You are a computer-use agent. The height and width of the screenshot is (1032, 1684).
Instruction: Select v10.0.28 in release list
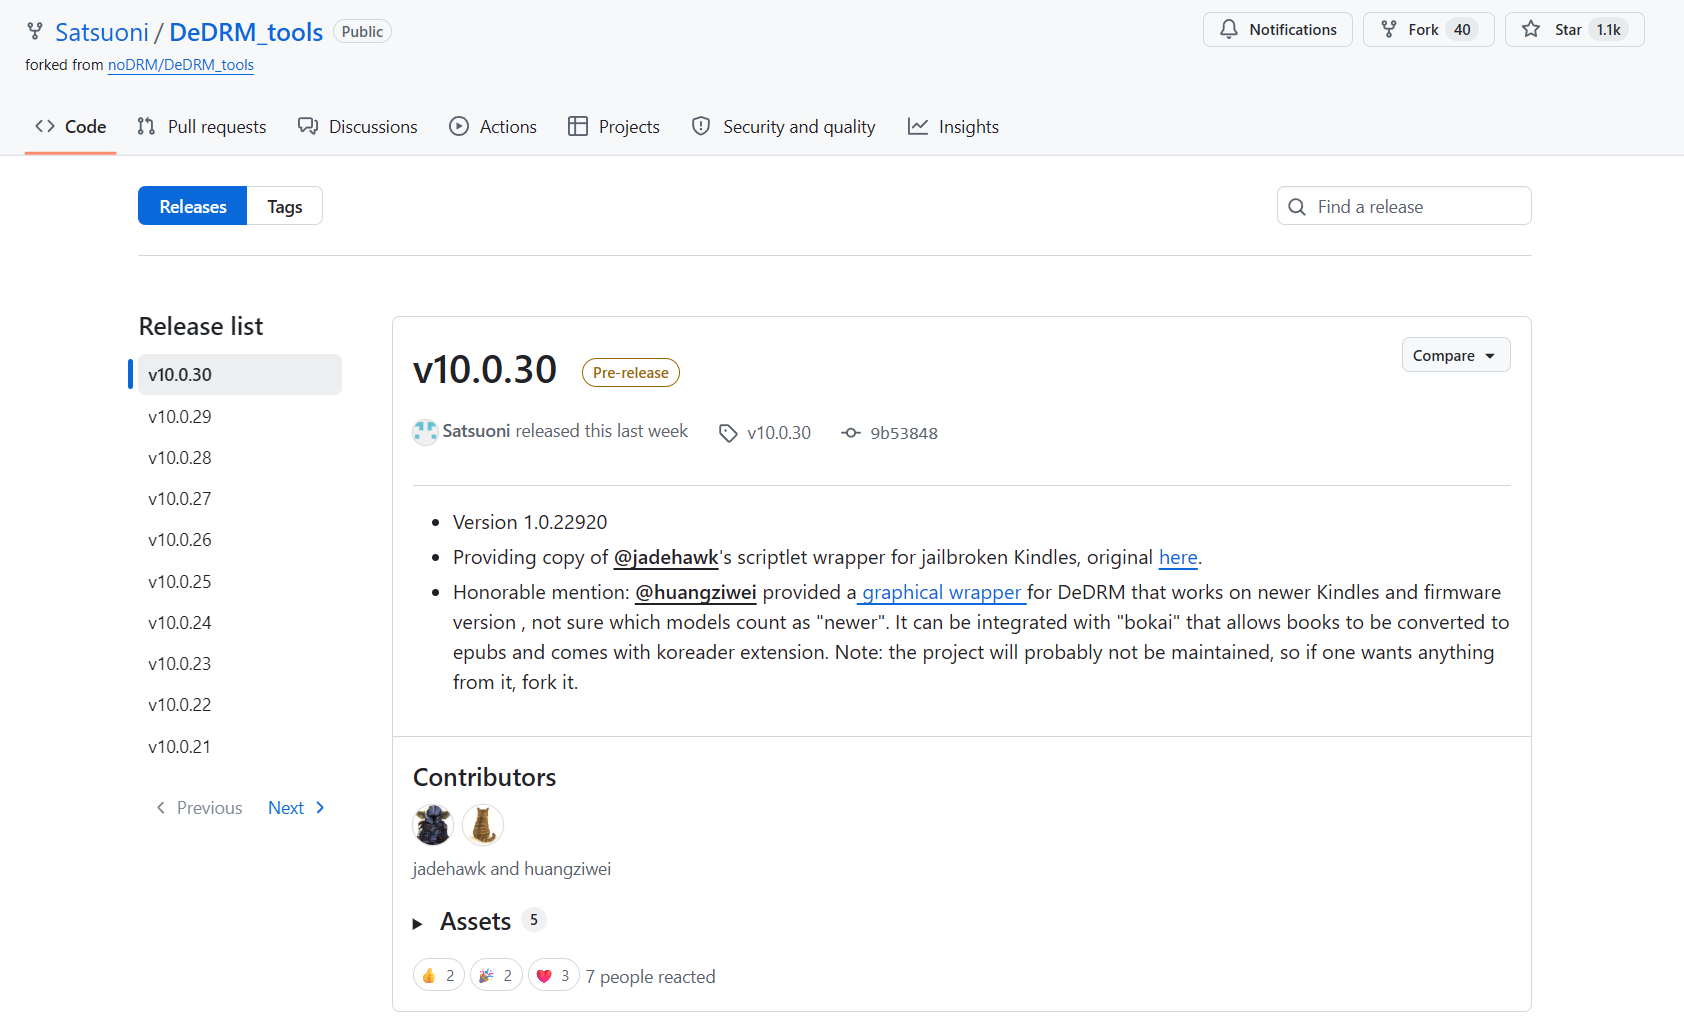240,457
